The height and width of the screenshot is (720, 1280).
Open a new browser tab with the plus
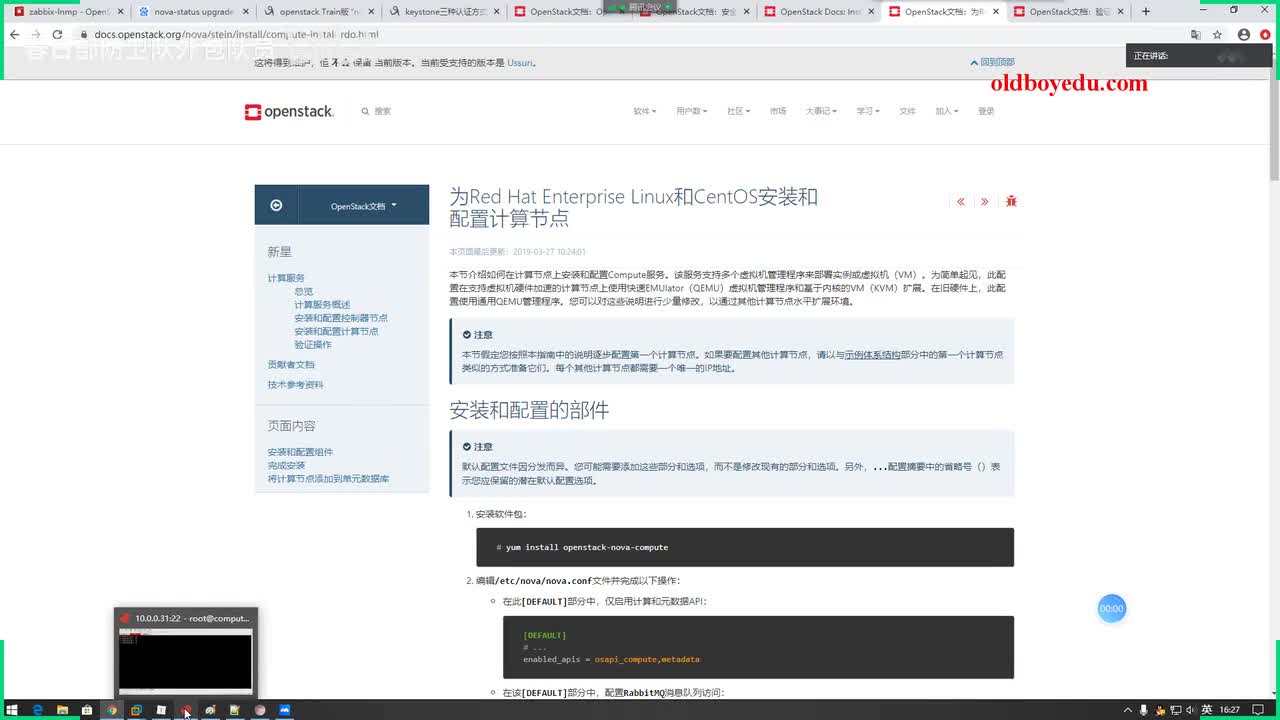pos(1146,12)
